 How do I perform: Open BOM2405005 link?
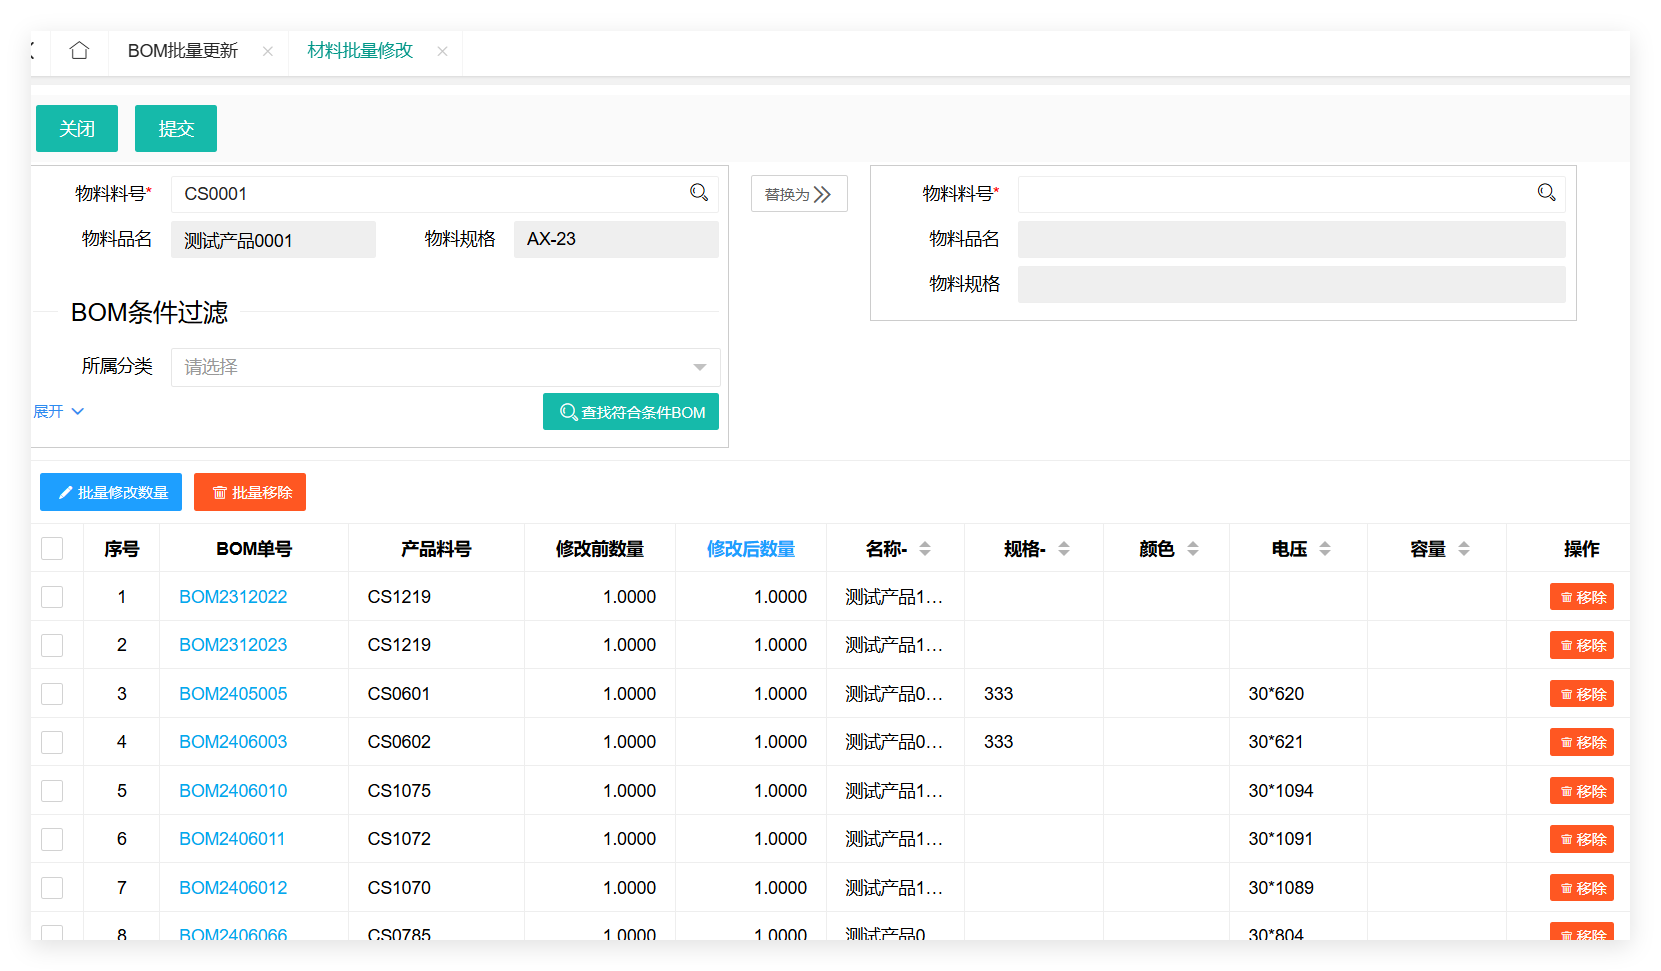click(233, 694)
